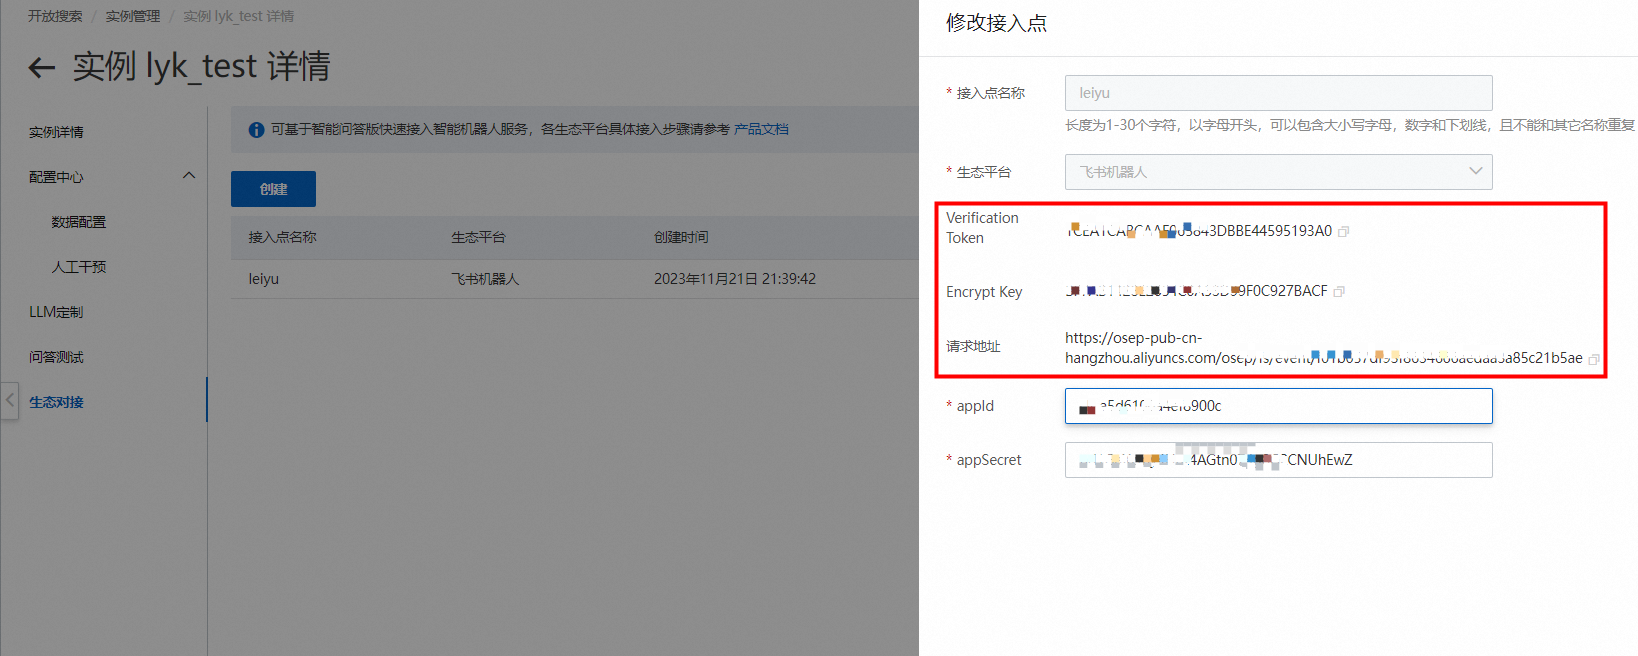Viewport: 1638px width, 656px height.
Task: Go to 问答测试 section
Action: (x=56, y=357)
